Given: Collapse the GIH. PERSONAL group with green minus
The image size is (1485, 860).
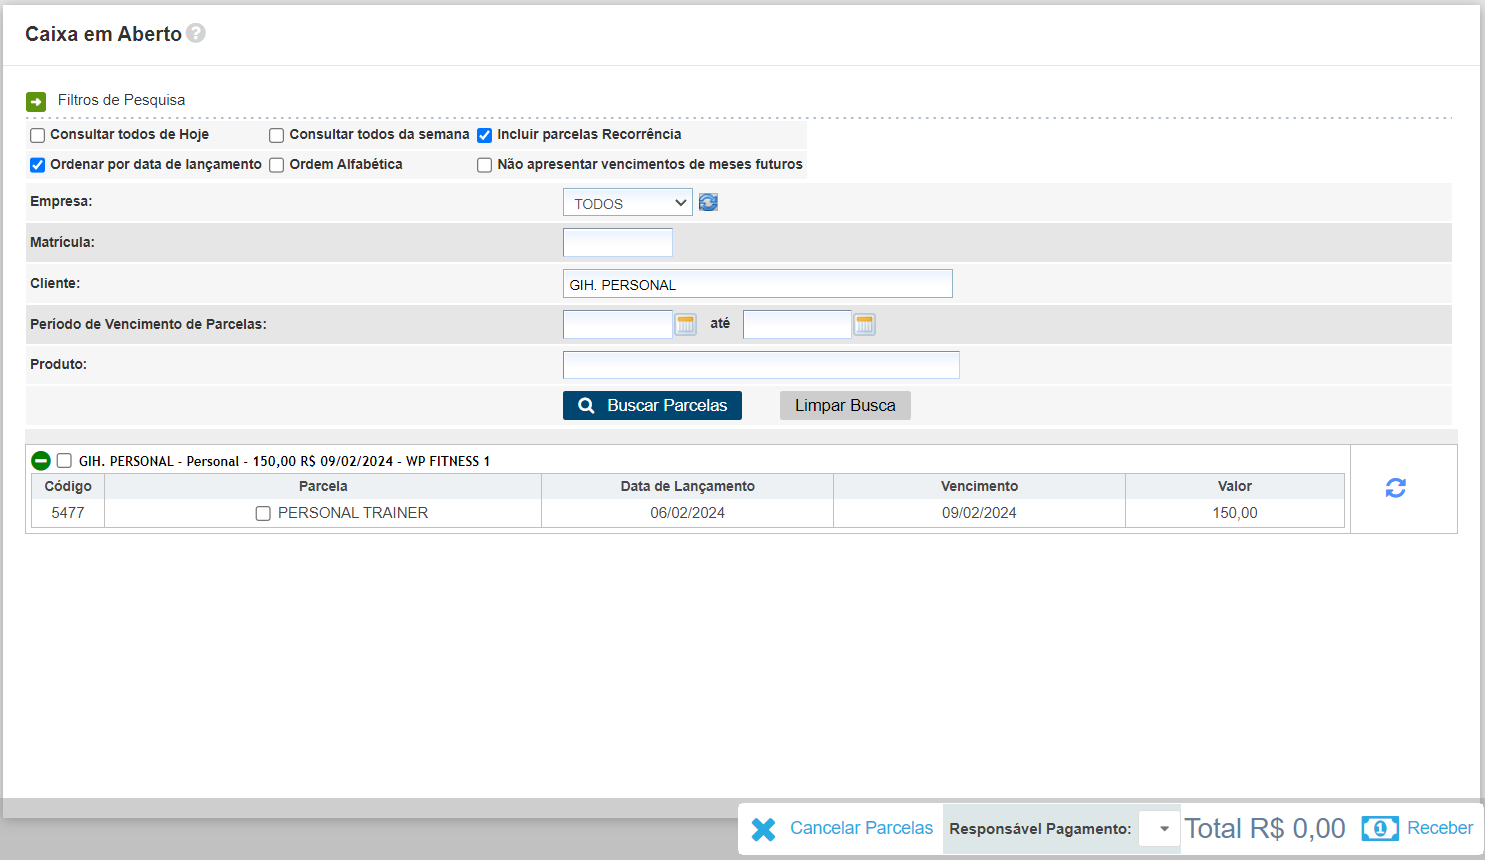Looking at the screenshot, I should 41,461.
